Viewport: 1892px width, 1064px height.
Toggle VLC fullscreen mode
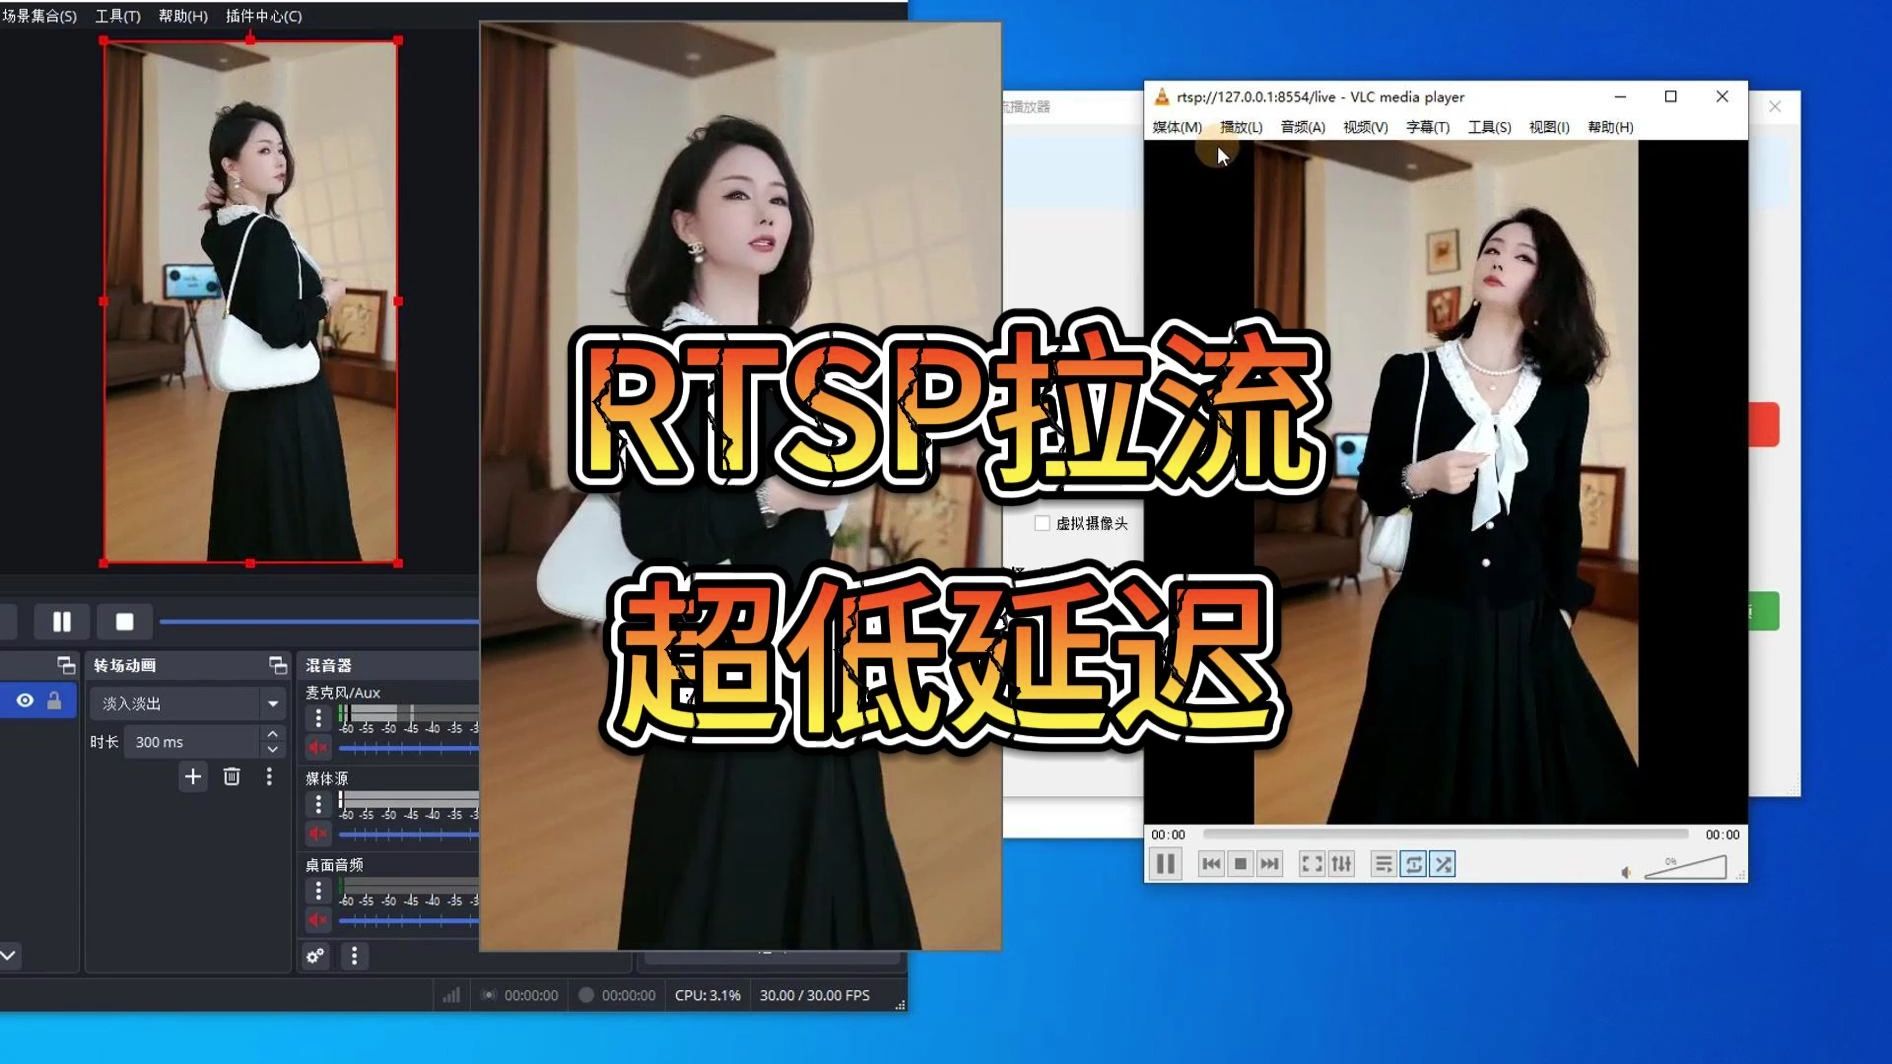pyautogui.click(x=1312, y=864)
